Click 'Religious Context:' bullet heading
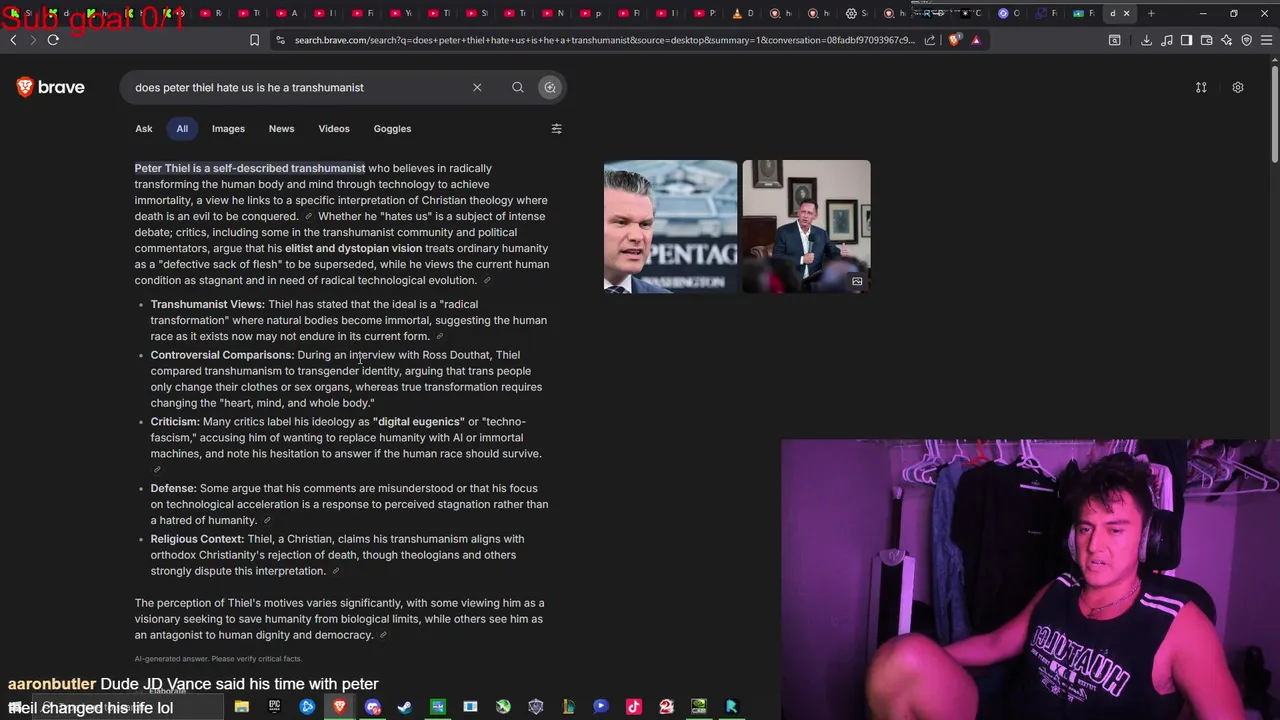 [x=197, y=539]
